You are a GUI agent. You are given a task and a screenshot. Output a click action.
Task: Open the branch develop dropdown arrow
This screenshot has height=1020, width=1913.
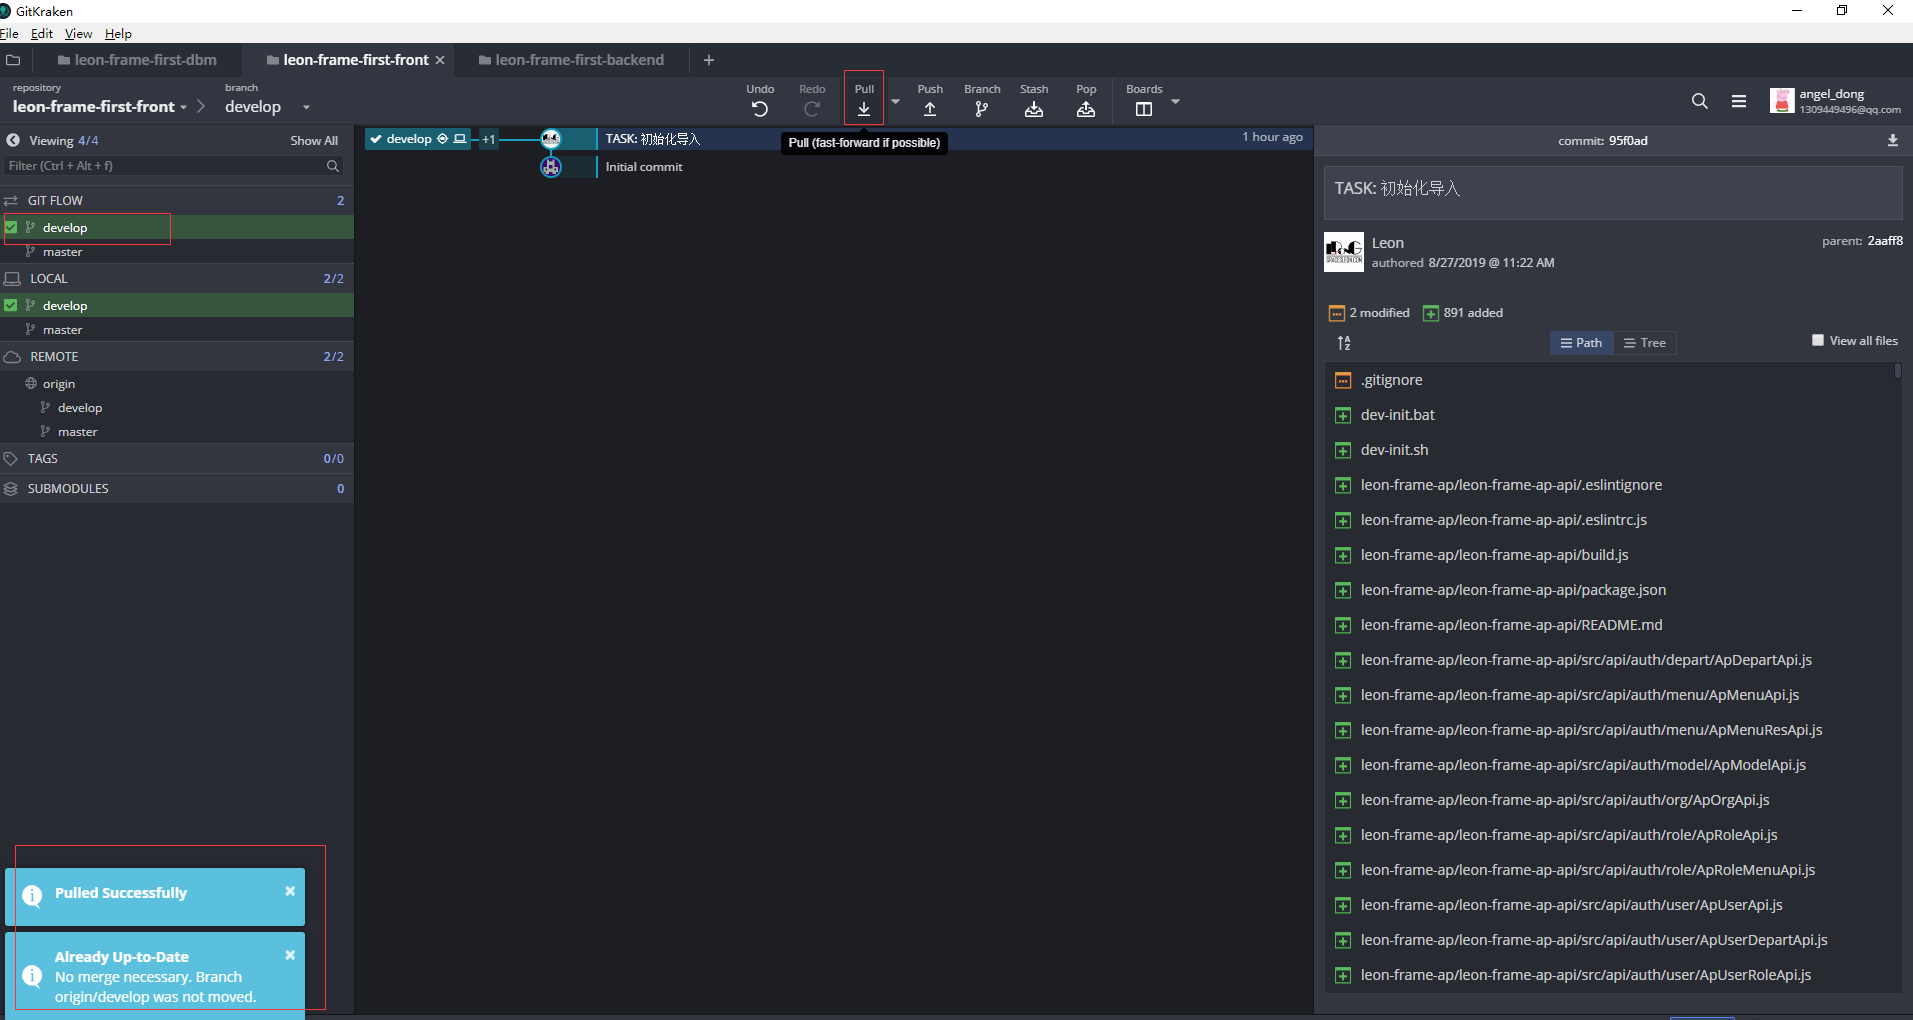[x=306, y=107]
